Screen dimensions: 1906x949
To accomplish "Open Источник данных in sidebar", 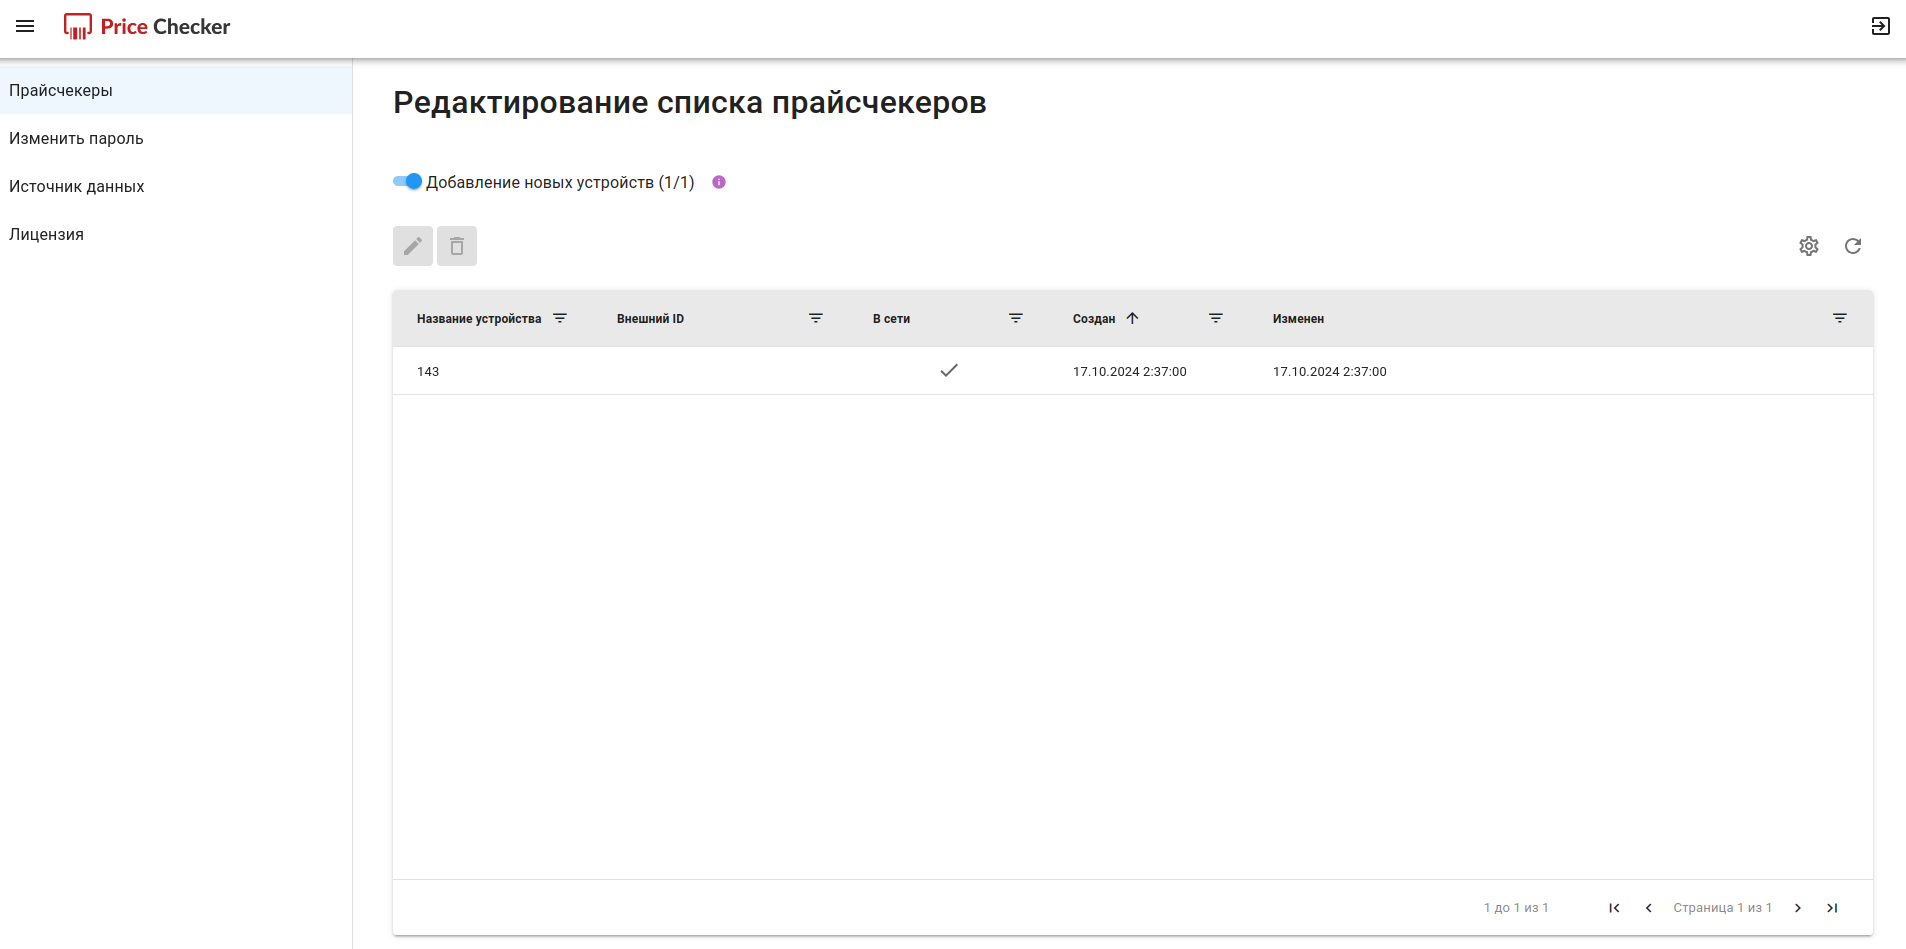I will click(x=176, y=186).
